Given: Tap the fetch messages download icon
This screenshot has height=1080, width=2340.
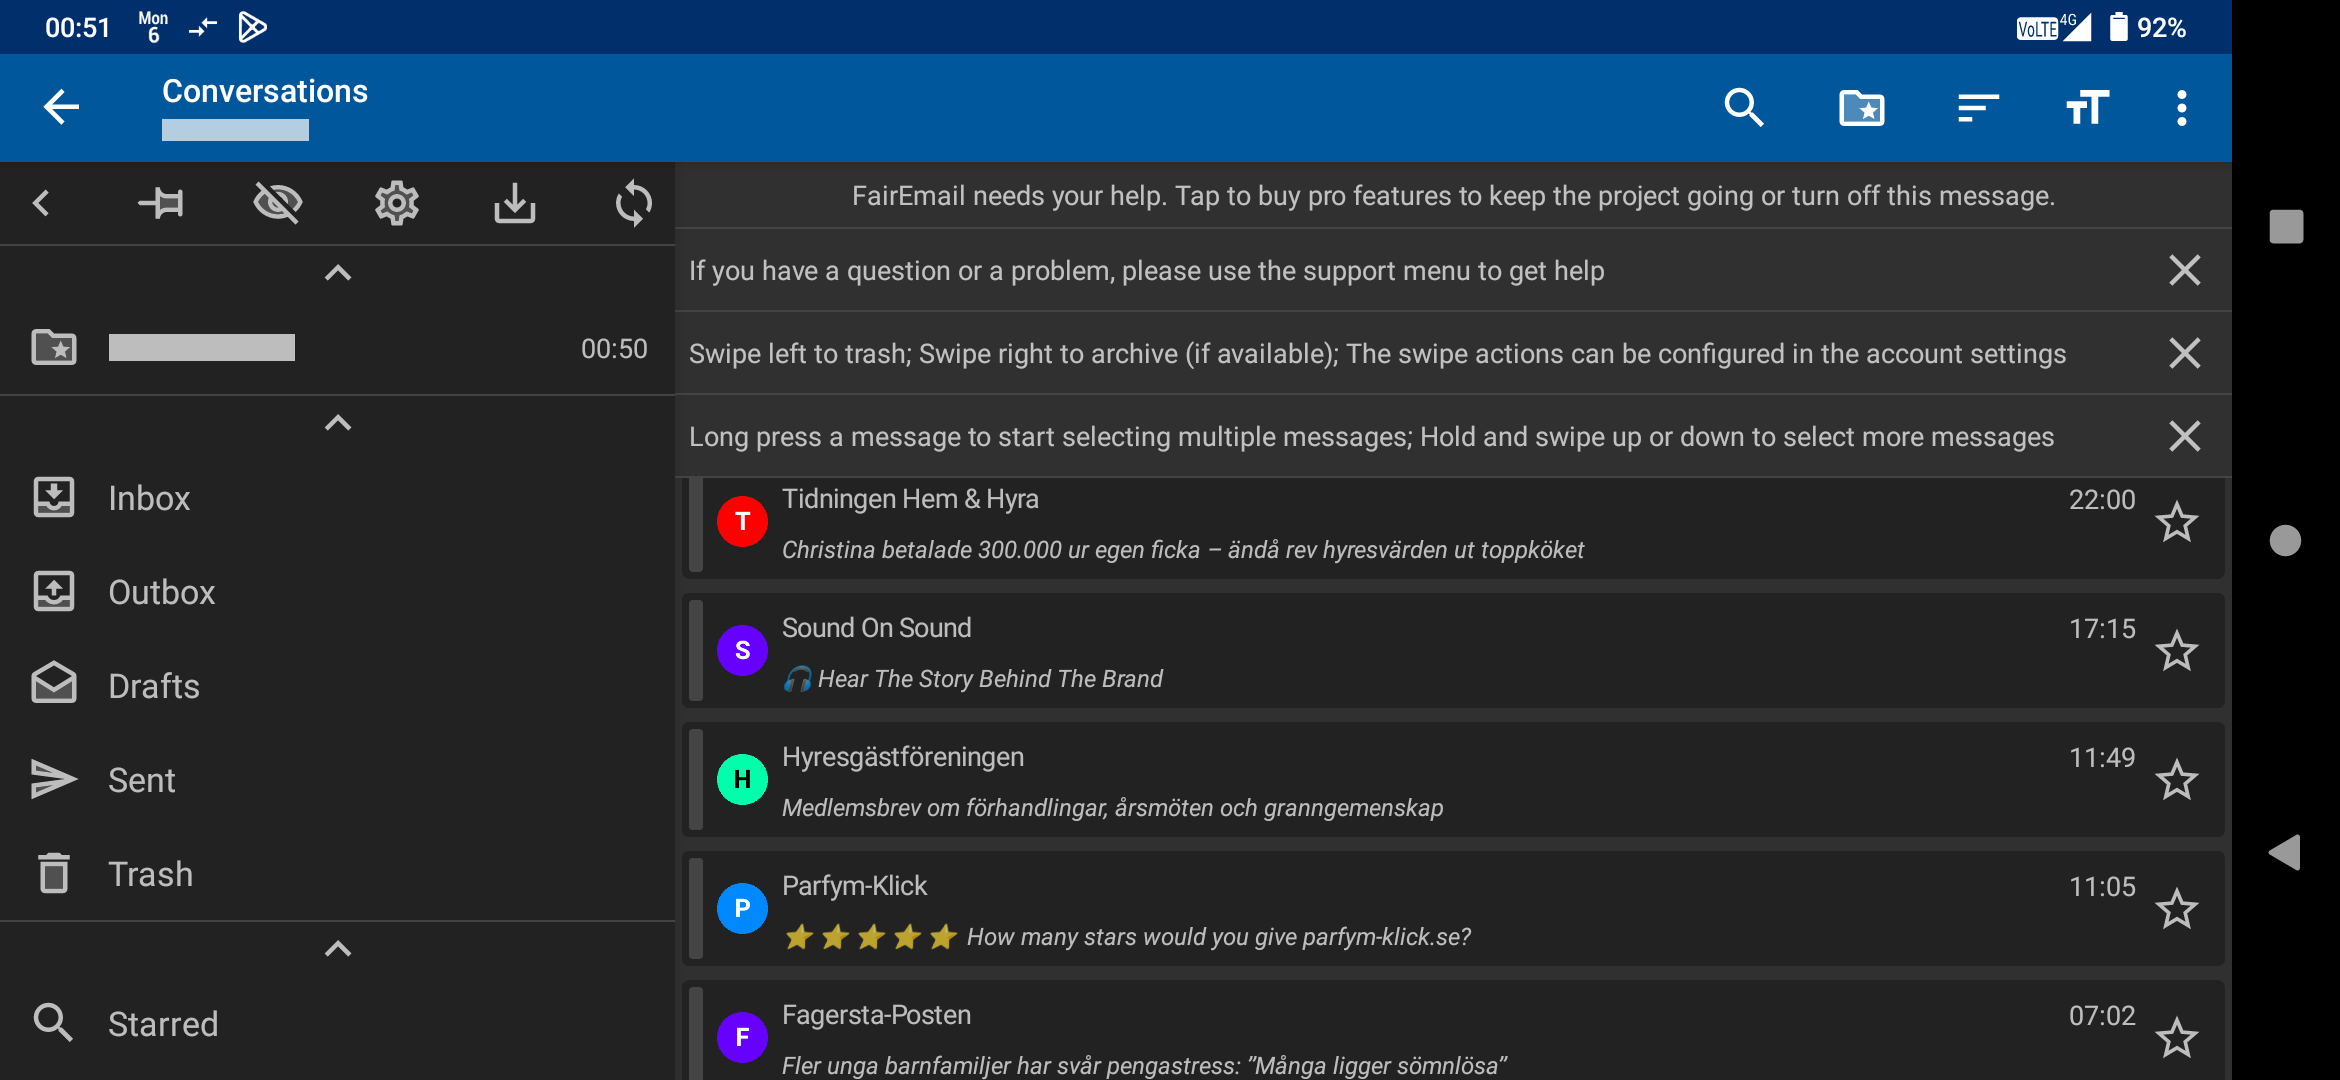Looking at the screenshot, I should [515, 204].
